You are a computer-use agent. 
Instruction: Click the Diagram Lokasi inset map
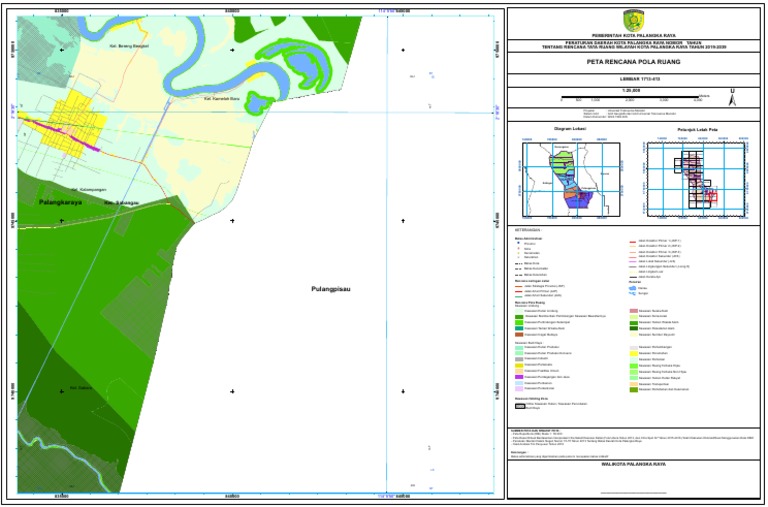(573, 177)
